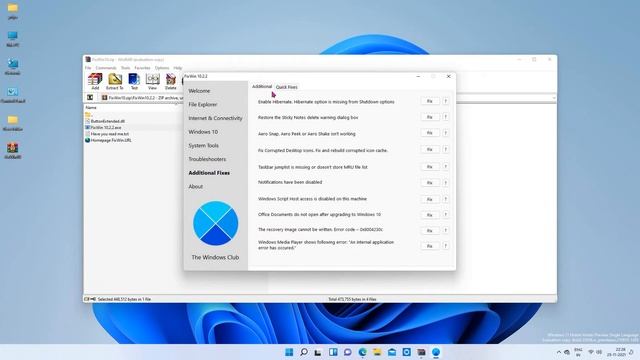Open WinRAR's Help menu
Screen dimensions: 640x360
click(178, 68)
